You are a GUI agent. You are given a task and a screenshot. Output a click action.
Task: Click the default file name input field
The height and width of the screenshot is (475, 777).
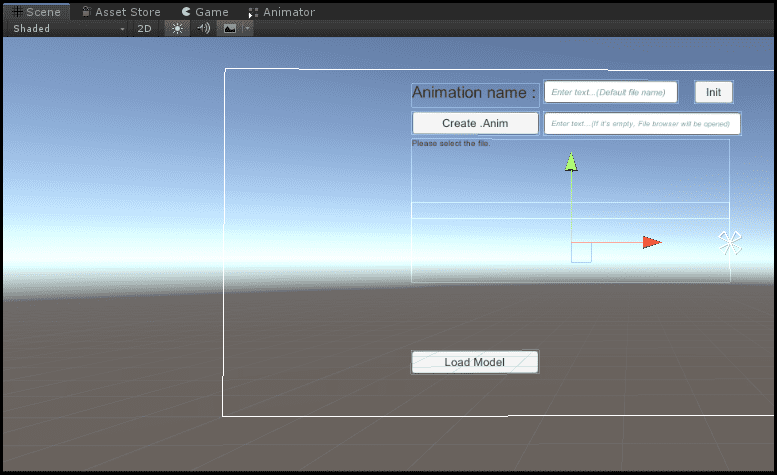click(x=610, y=92)
